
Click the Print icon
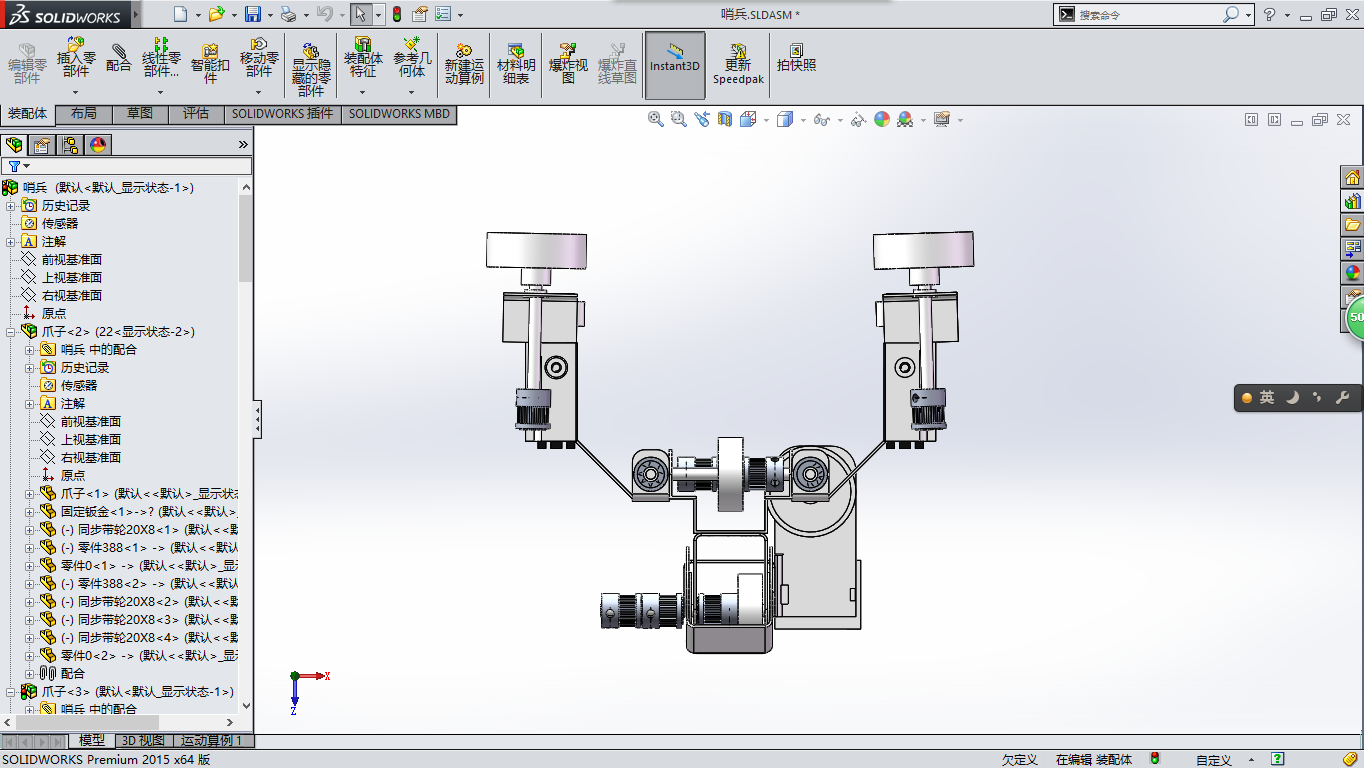(288, 14)
